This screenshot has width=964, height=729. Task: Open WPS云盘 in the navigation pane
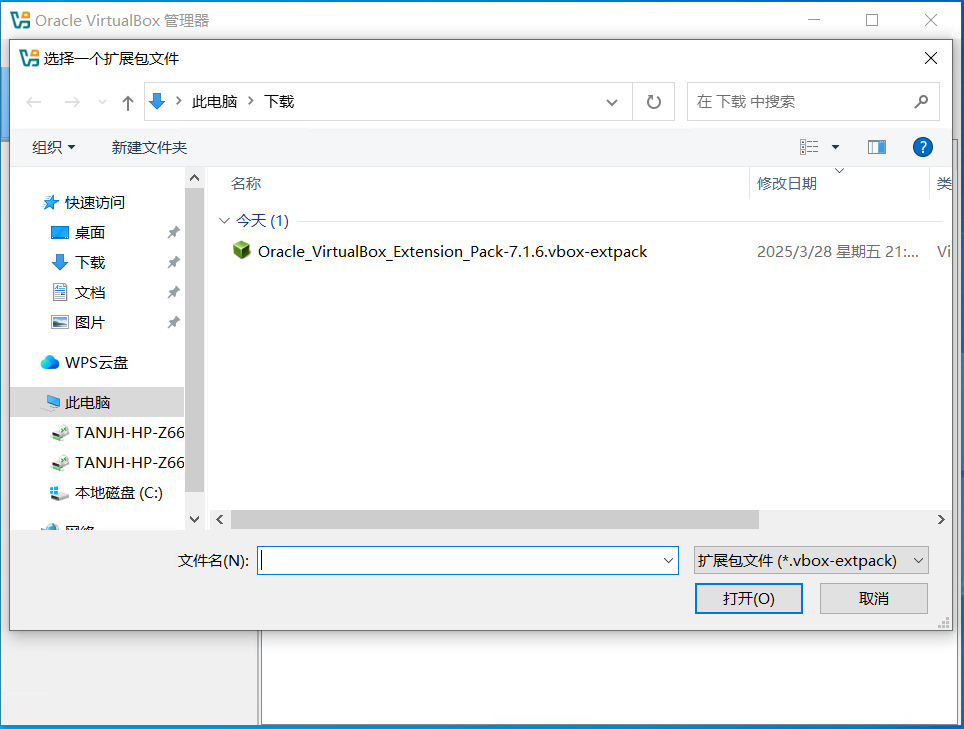pos(84,363)
